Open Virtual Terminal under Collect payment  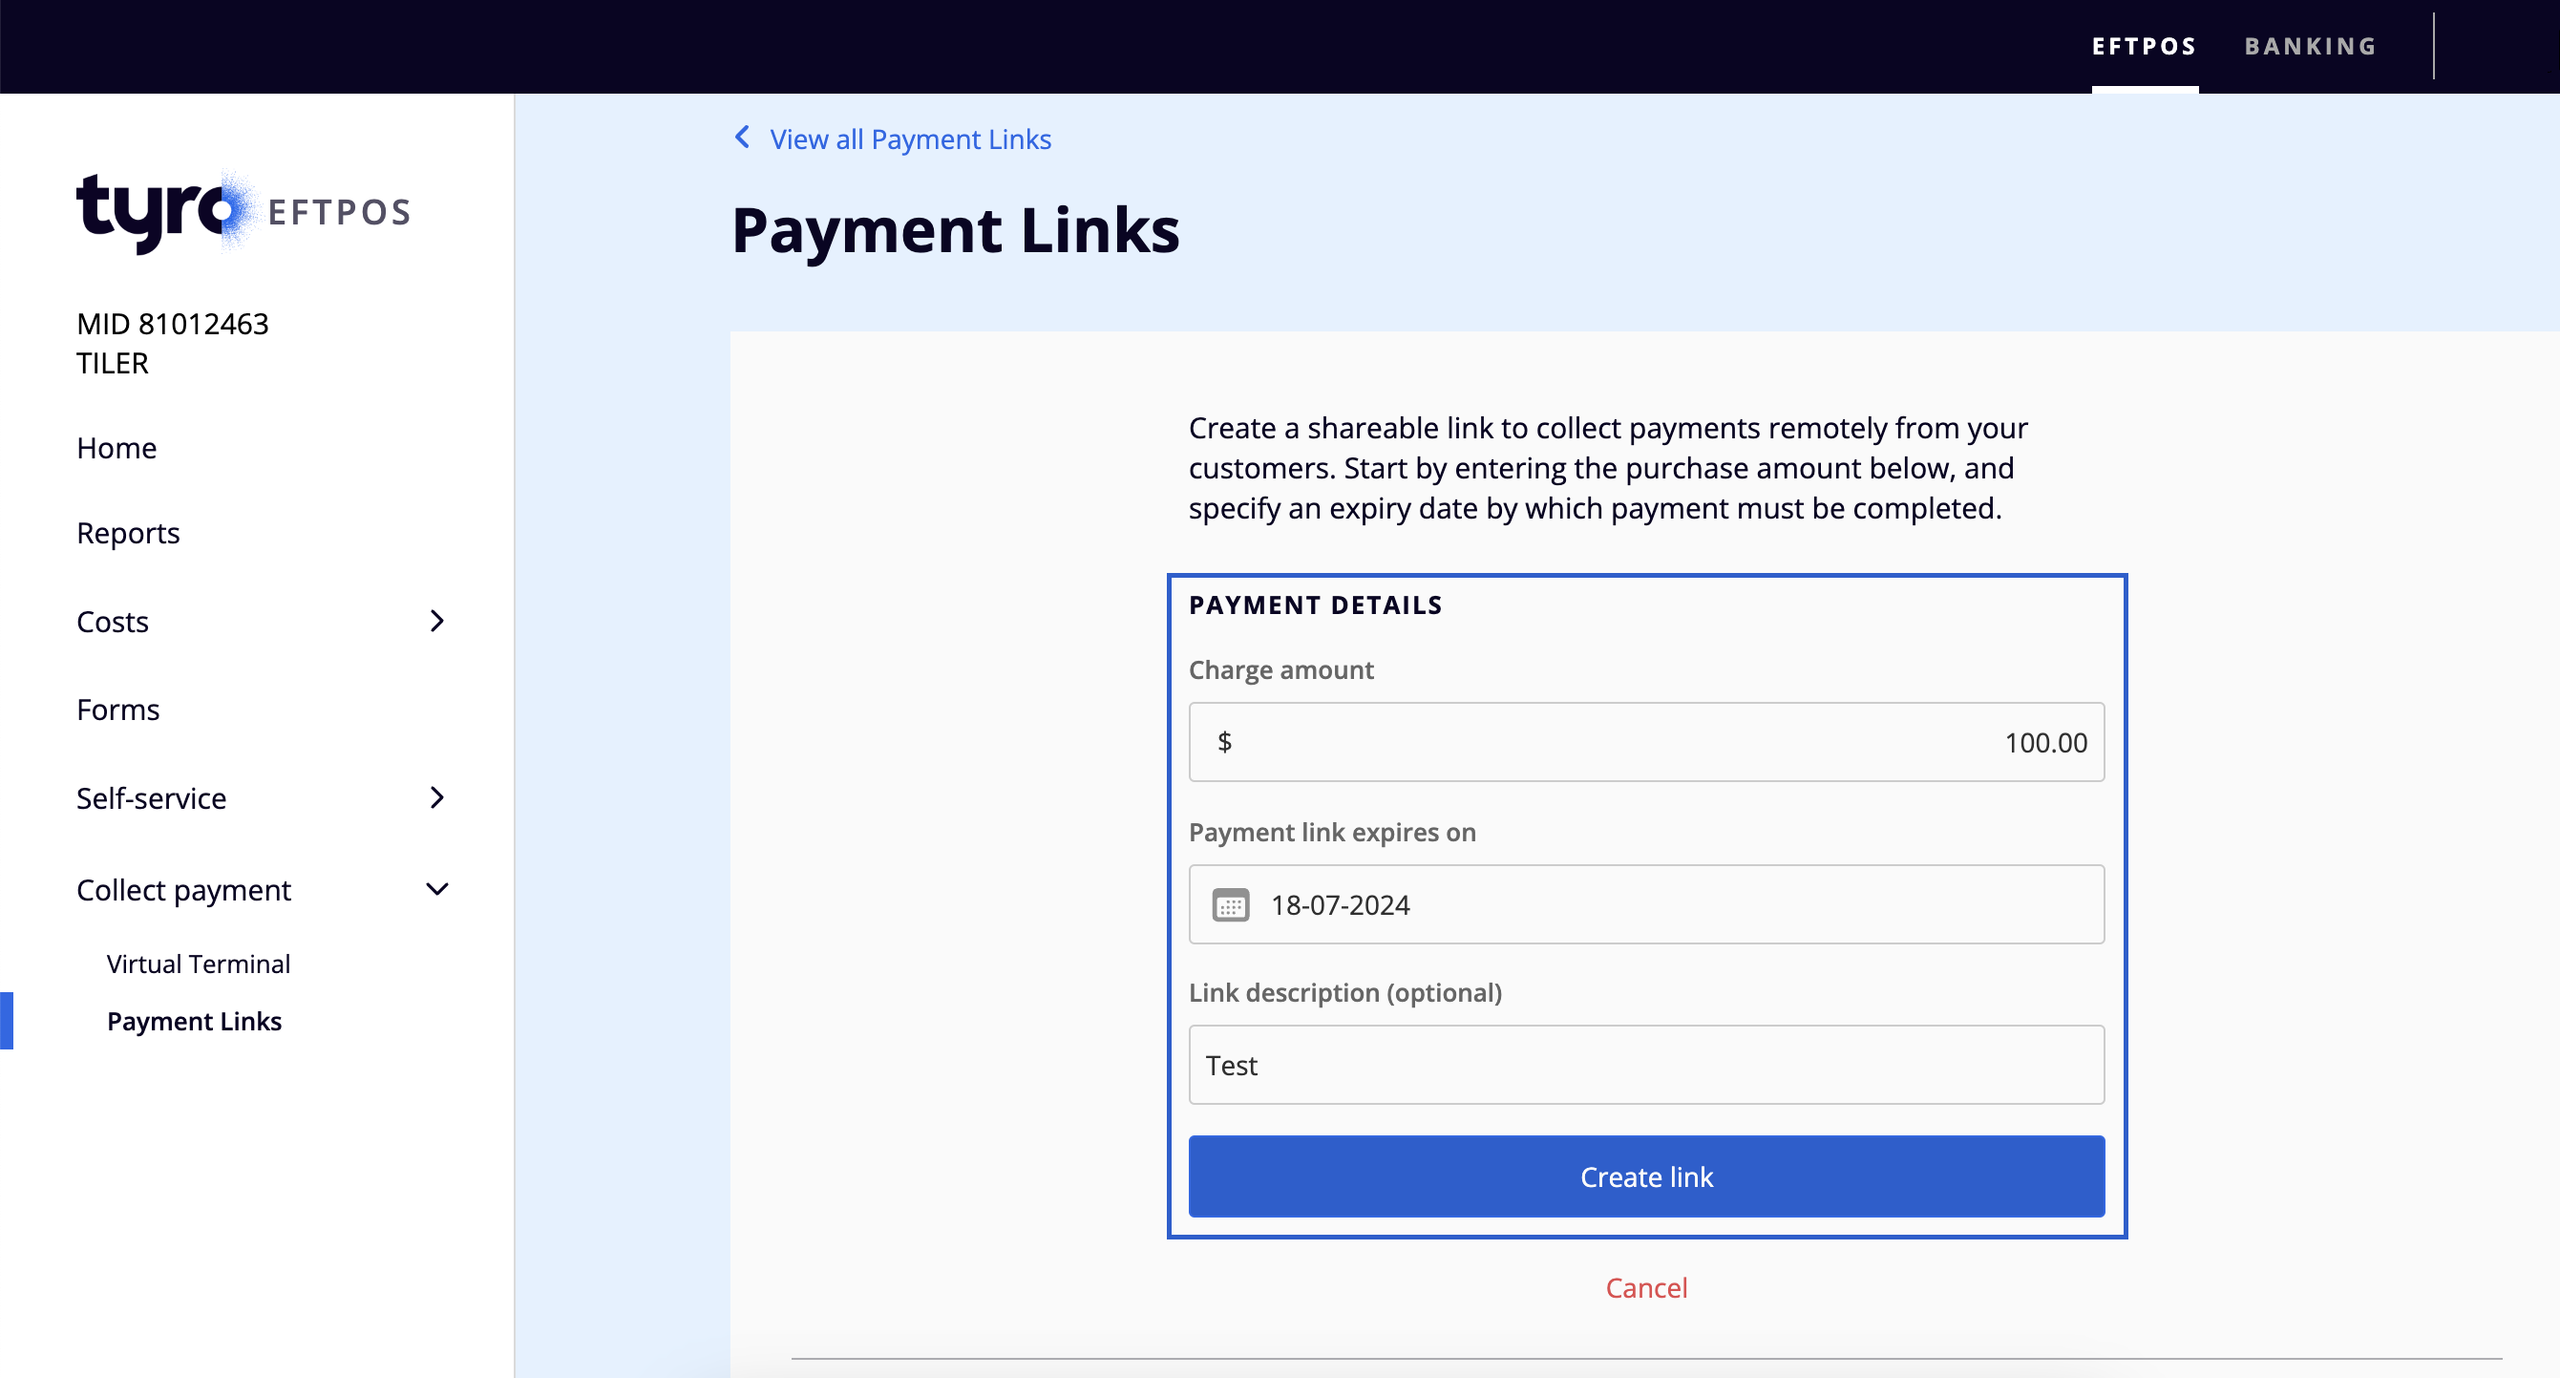tap(198, 964)
